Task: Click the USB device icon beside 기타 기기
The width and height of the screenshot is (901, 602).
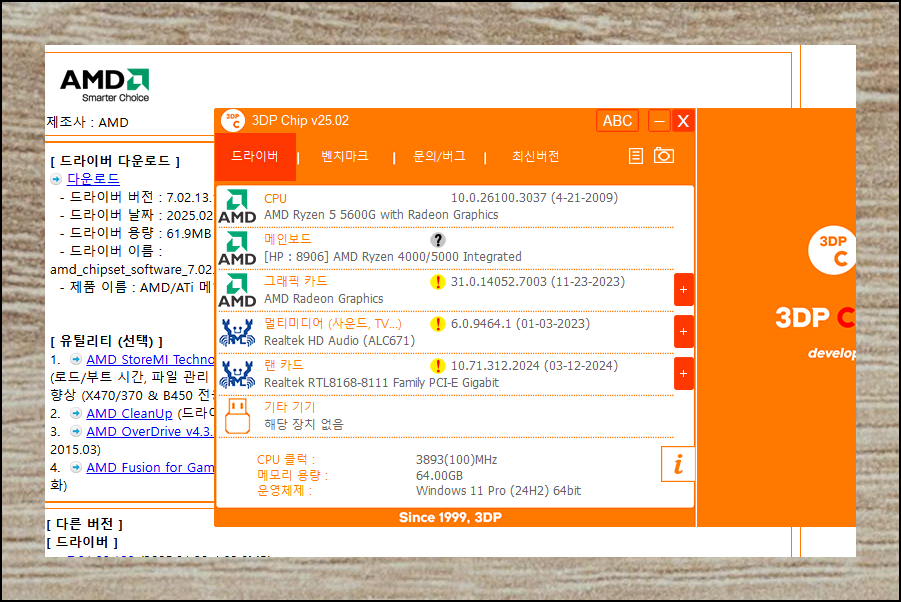Action: tap(237, 416)
